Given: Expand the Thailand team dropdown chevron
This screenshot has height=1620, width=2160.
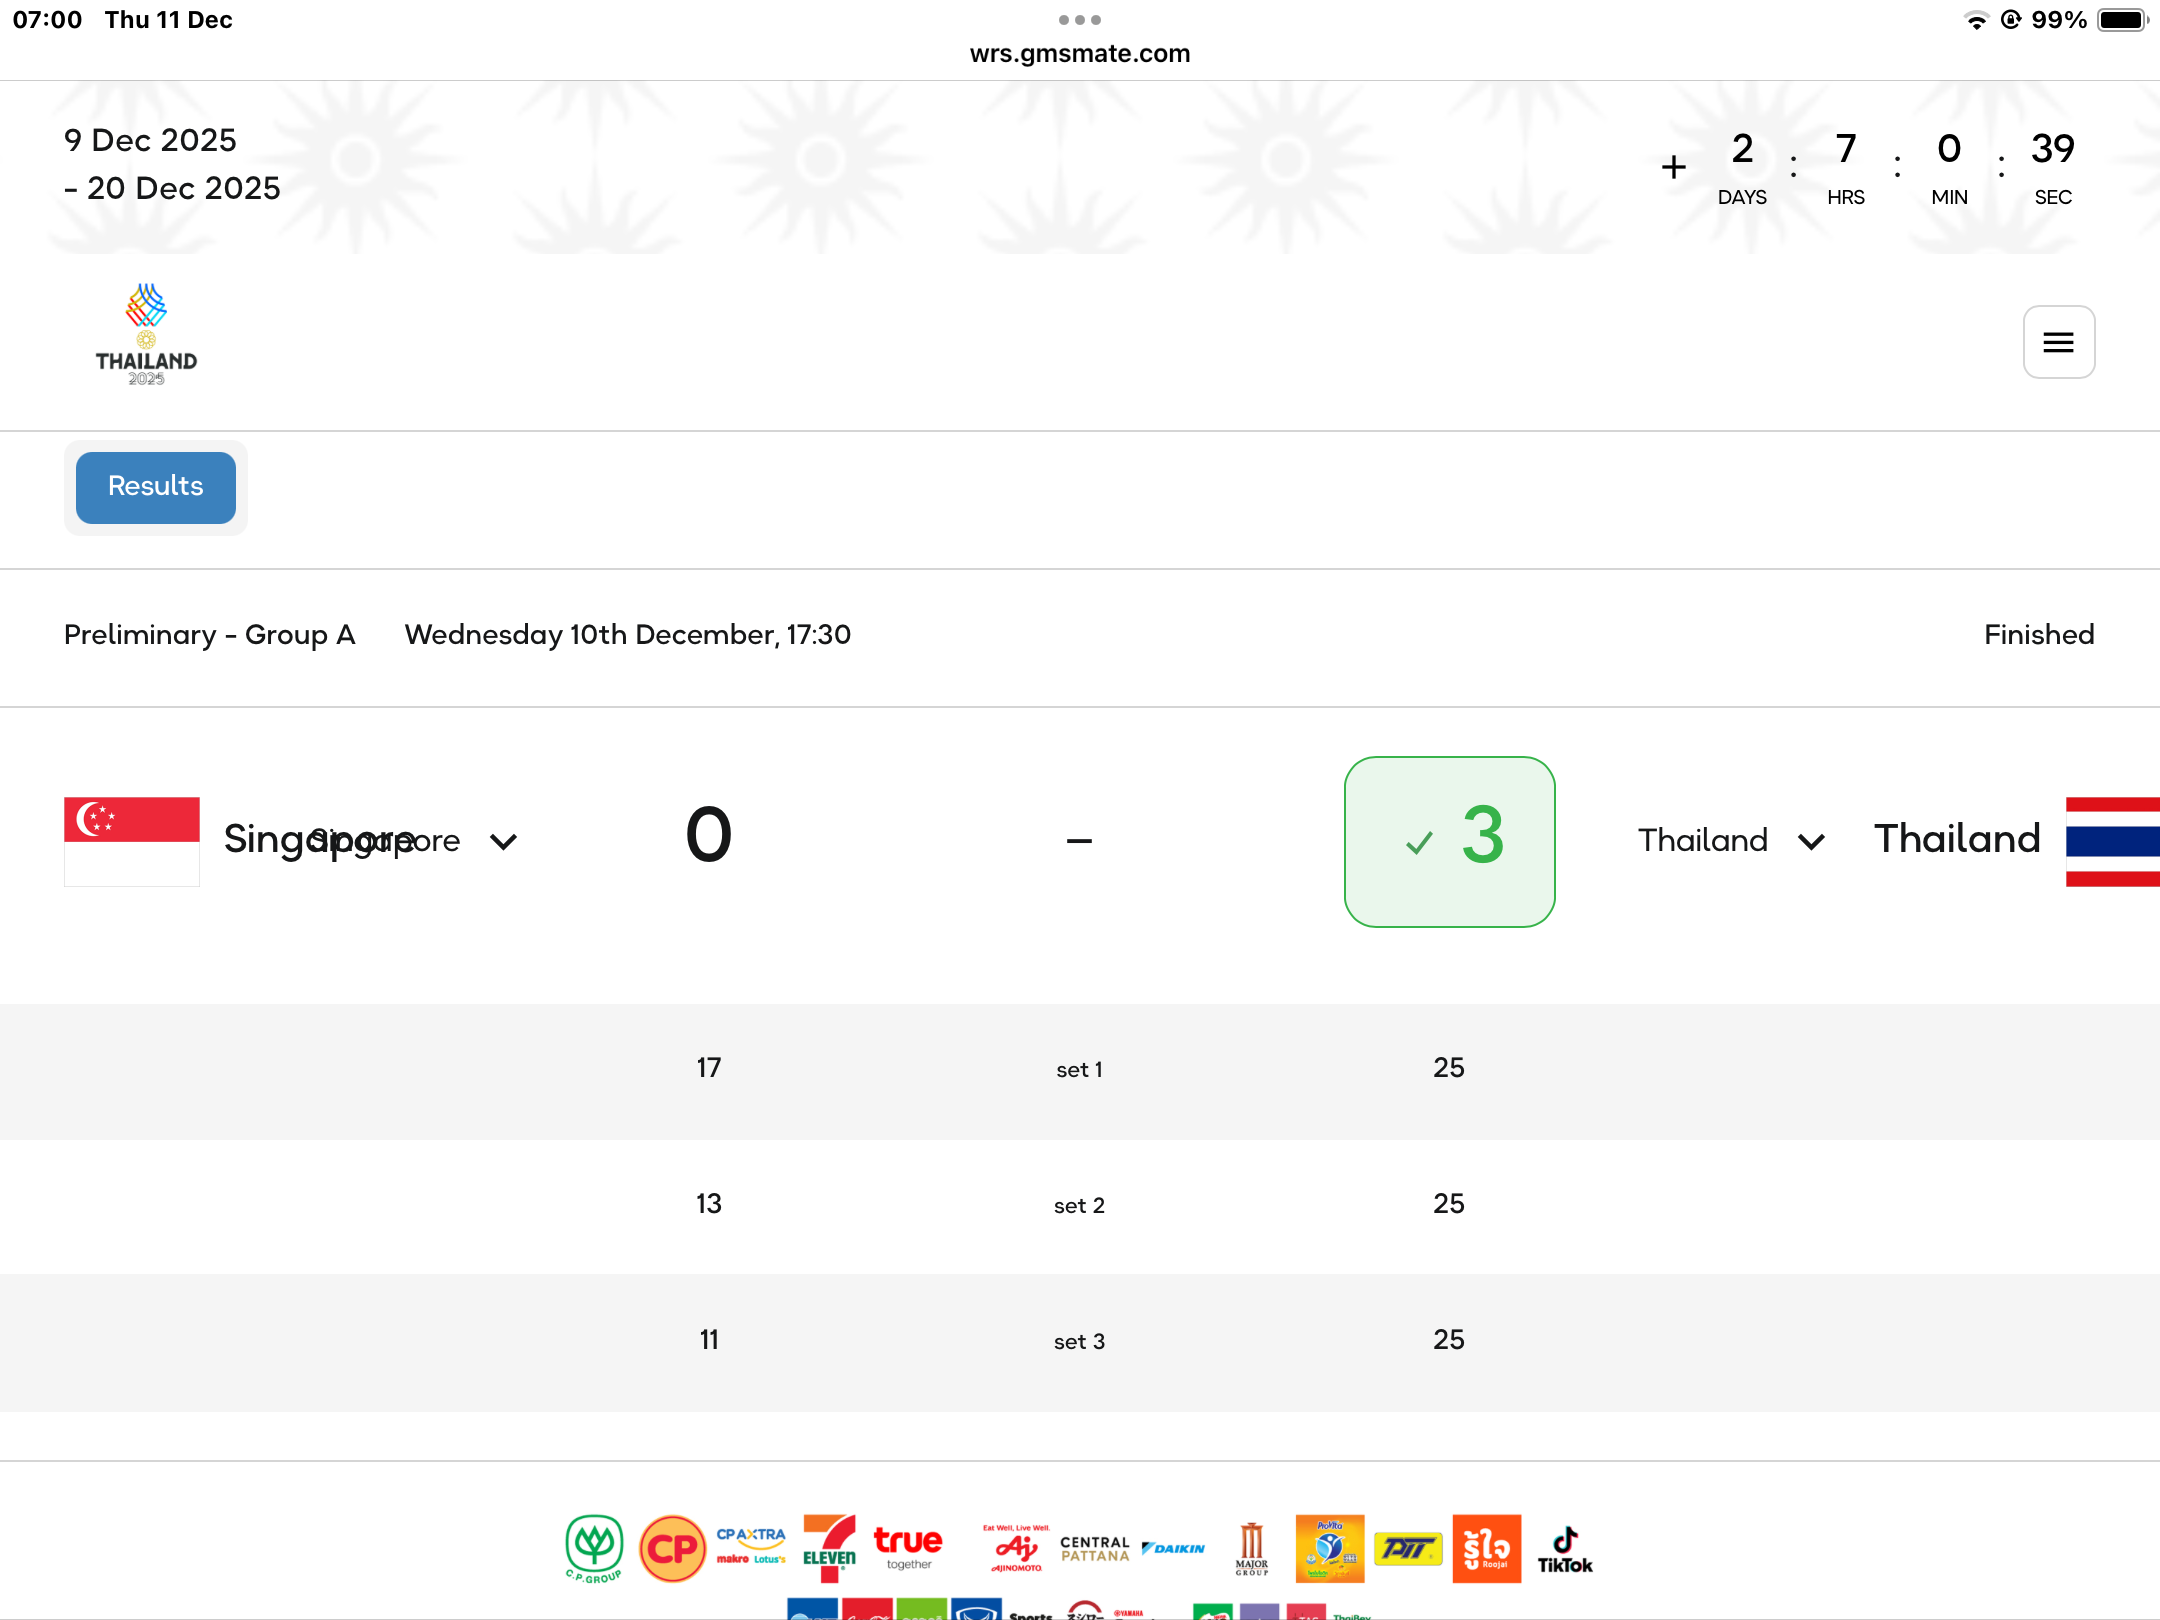Looking at the screenshot, I should click(1811, 841).
